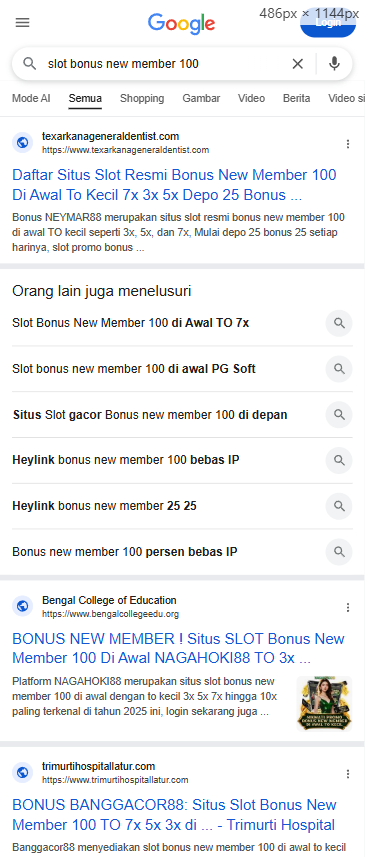Open the Shopping tab
This screenshot has width=365, height=857.
tap(142, 98)
